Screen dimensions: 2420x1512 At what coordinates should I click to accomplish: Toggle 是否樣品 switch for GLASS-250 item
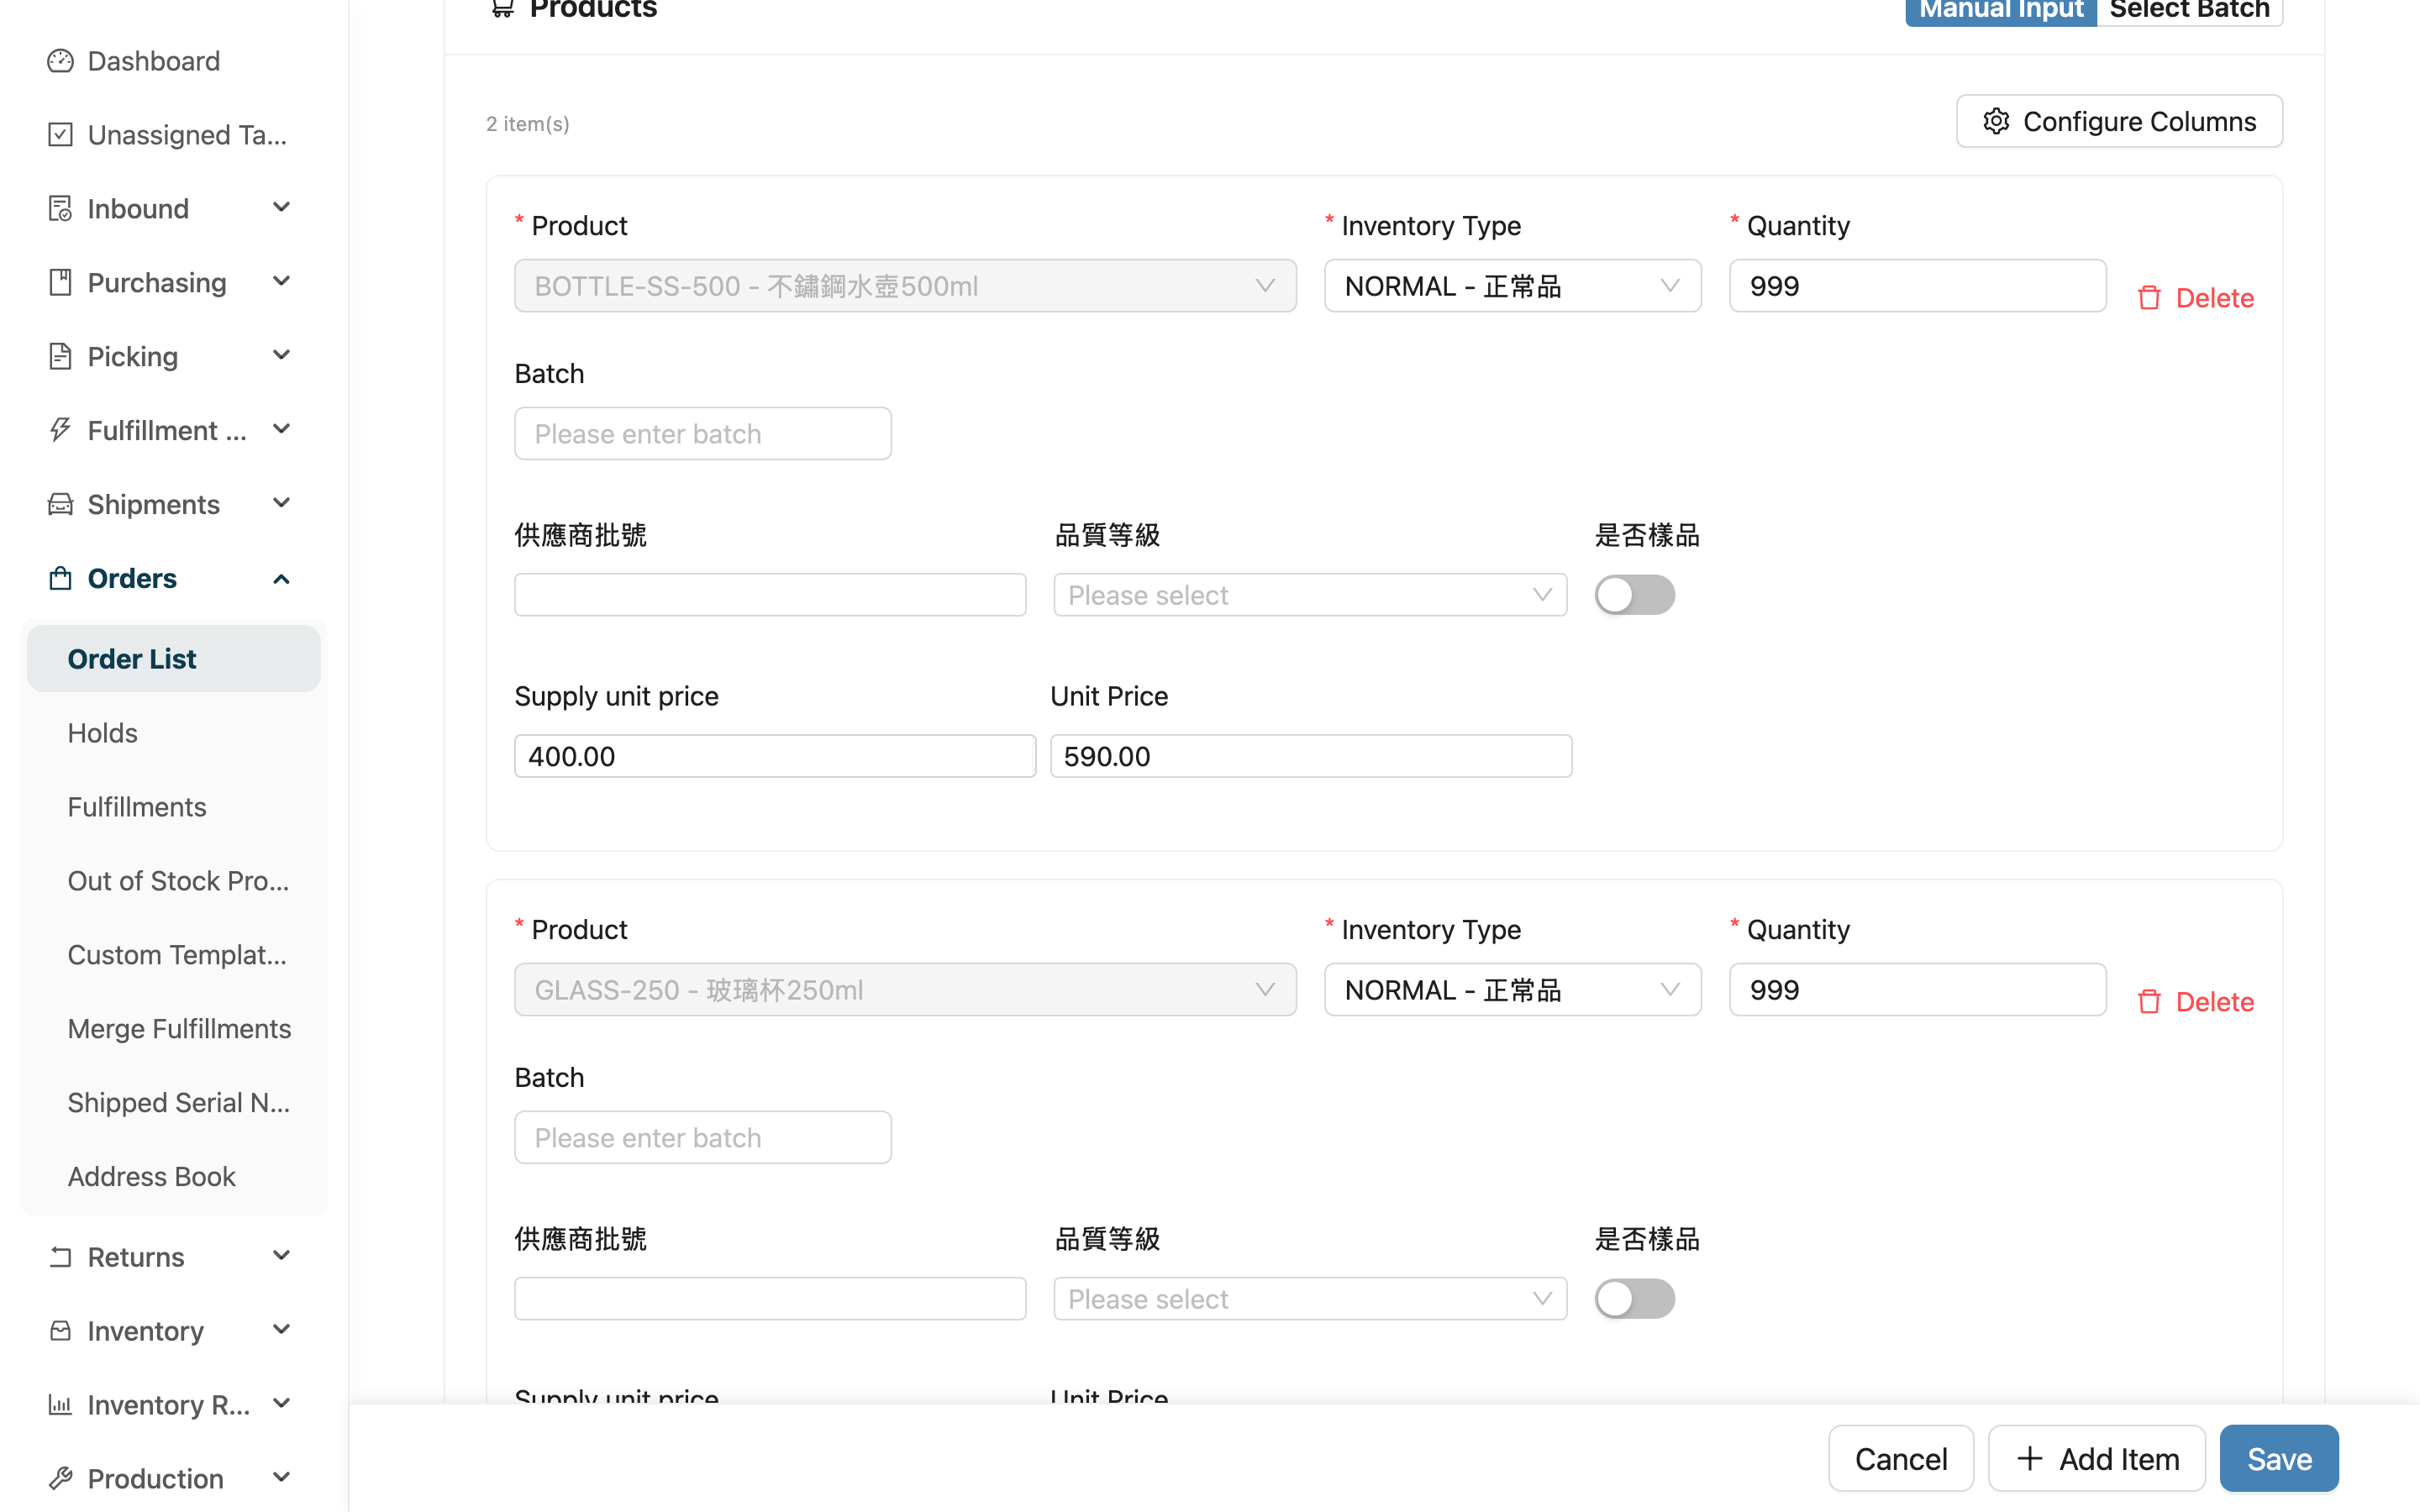tap(1634, 1299)
